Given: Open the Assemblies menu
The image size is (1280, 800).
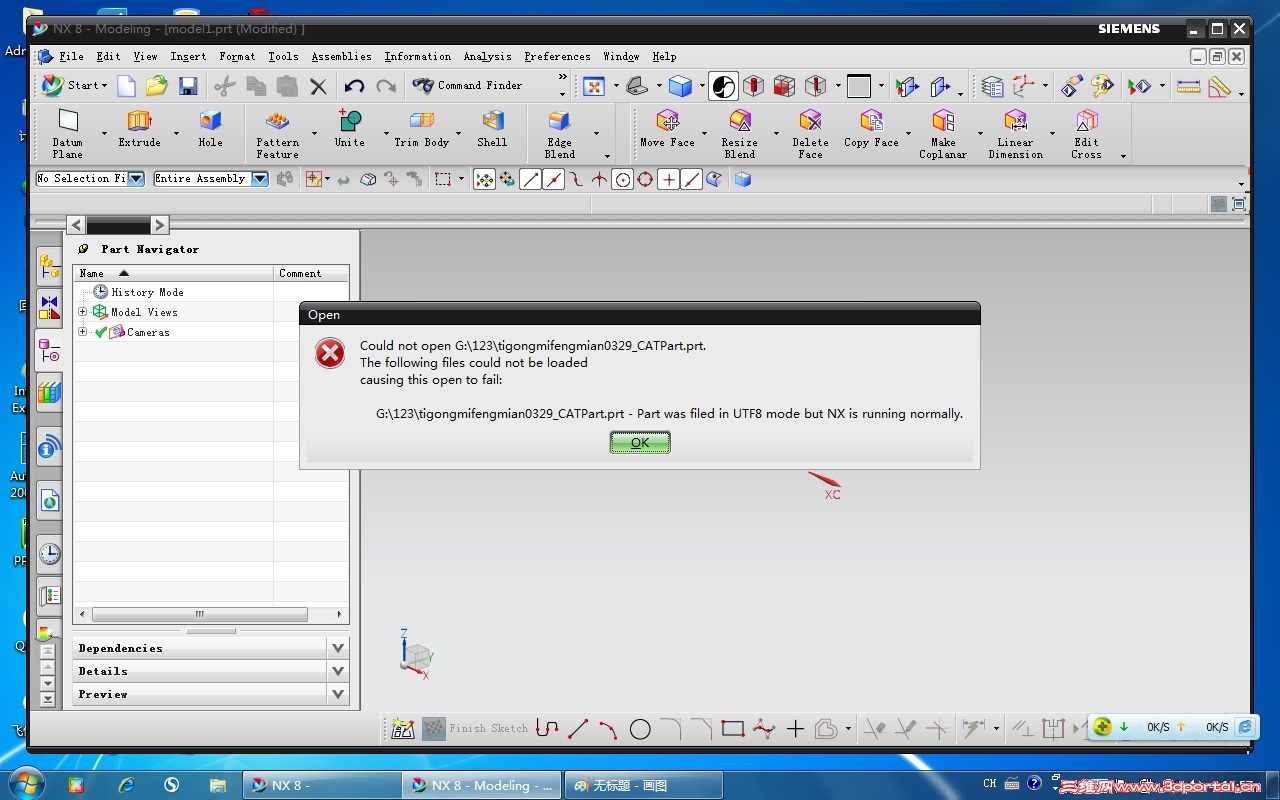Looking at the screenshot, I should point(341,57).
